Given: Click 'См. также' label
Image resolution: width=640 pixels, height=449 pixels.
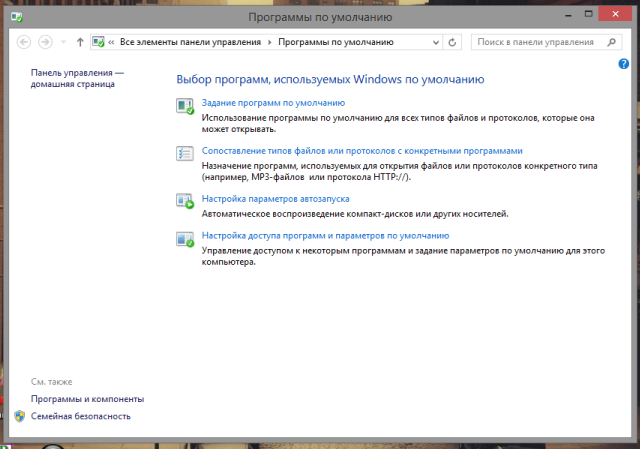Looking at the screenshot, I should coord(51,382).
